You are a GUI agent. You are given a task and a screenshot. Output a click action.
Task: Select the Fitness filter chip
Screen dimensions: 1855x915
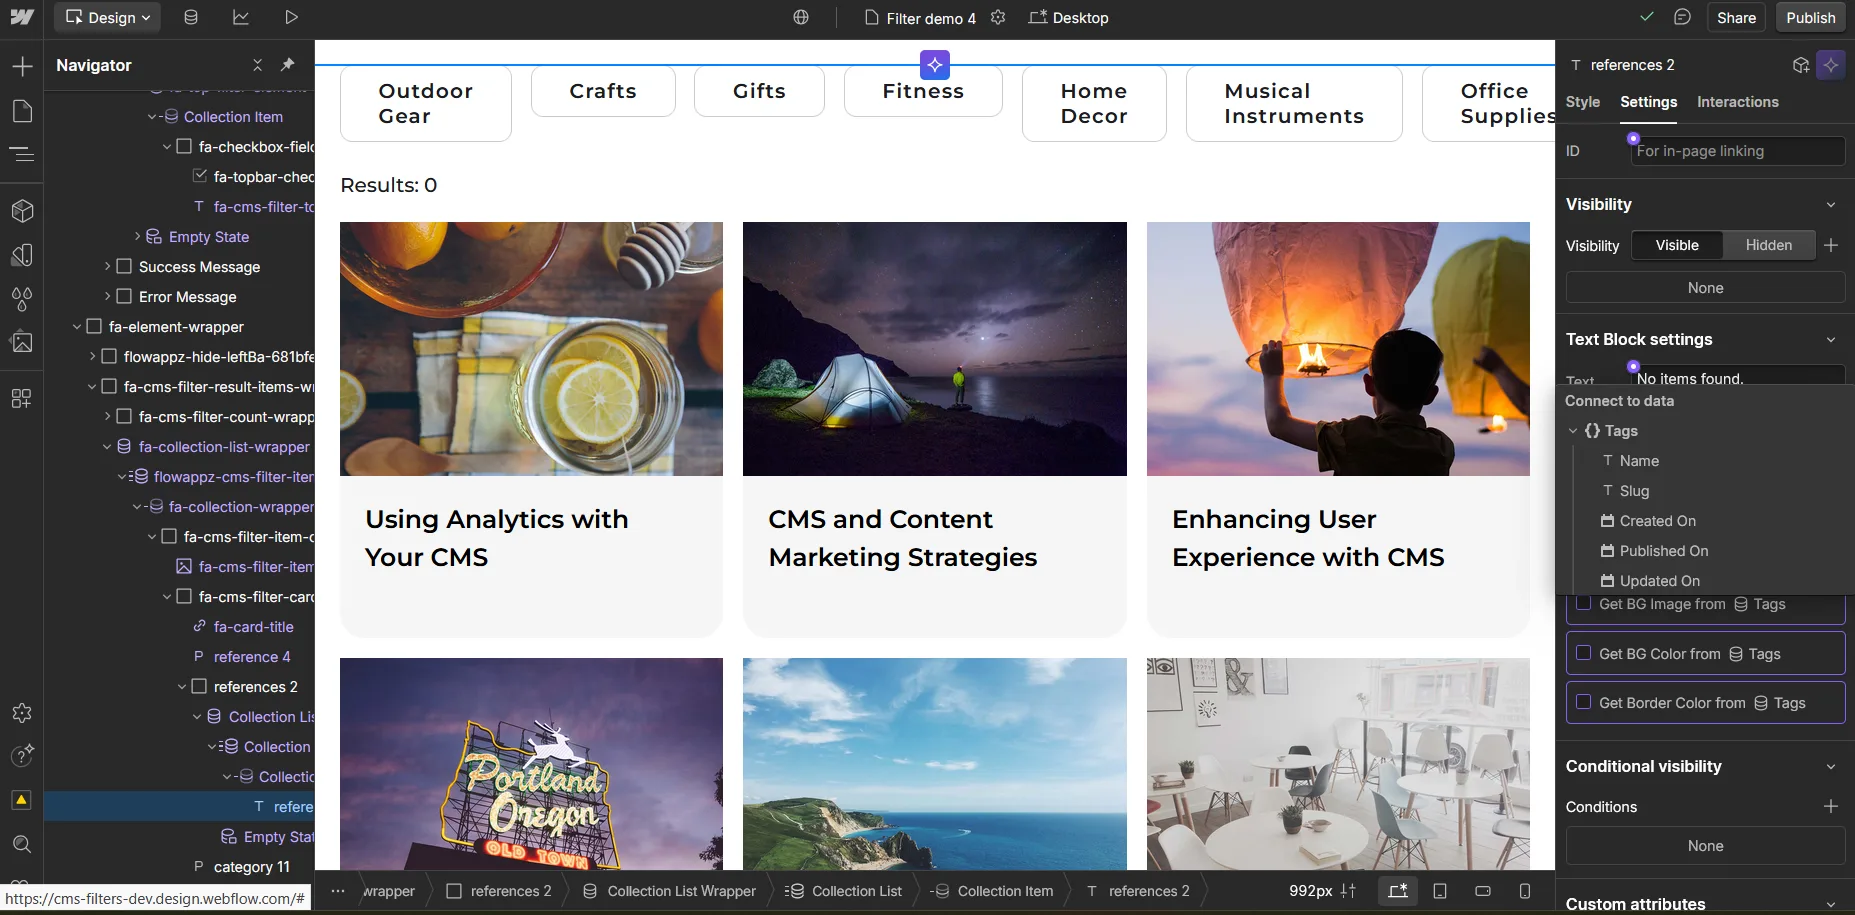[923, 91]
